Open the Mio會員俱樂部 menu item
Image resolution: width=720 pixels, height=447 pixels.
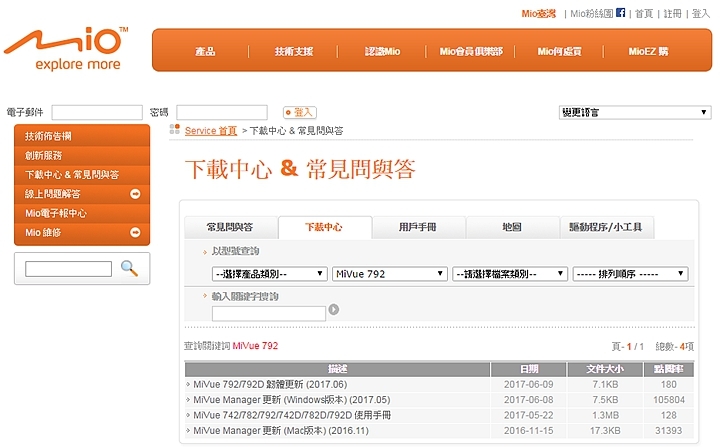[471, 51]
